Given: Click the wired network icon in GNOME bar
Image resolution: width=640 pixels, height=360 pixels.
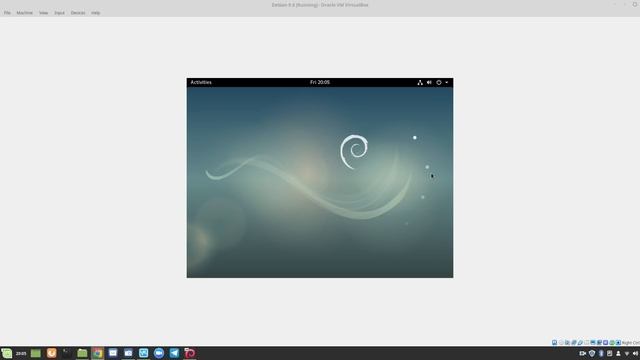Looking at the screenshot, I should click(x=420, y=82).
